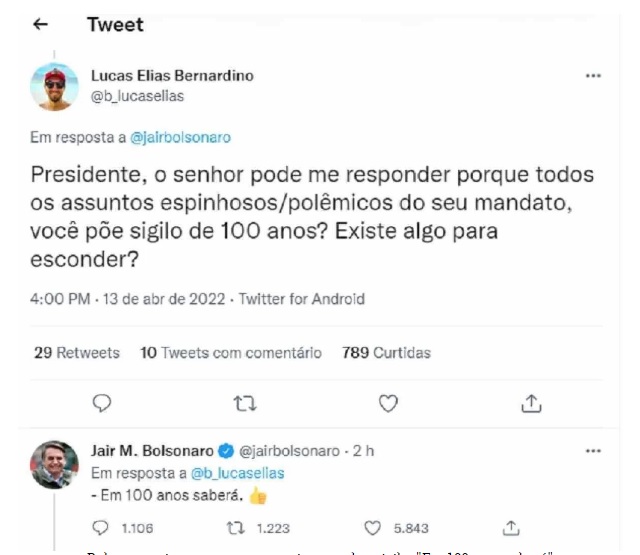
Task: Open more options on Bolsonaro's reply
Action: click(592, 451)
